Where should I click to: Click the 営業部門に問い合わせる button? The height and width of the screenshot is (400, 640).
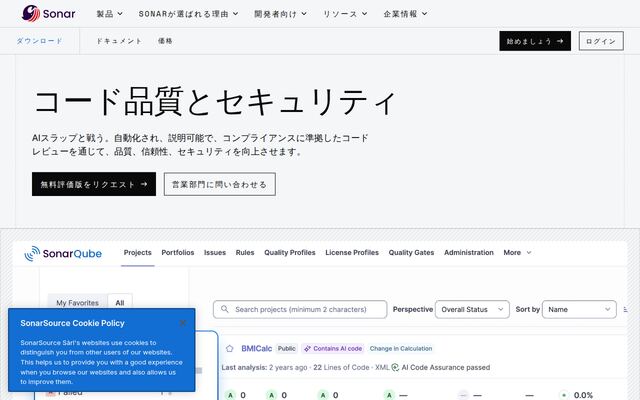coord(220,184)
